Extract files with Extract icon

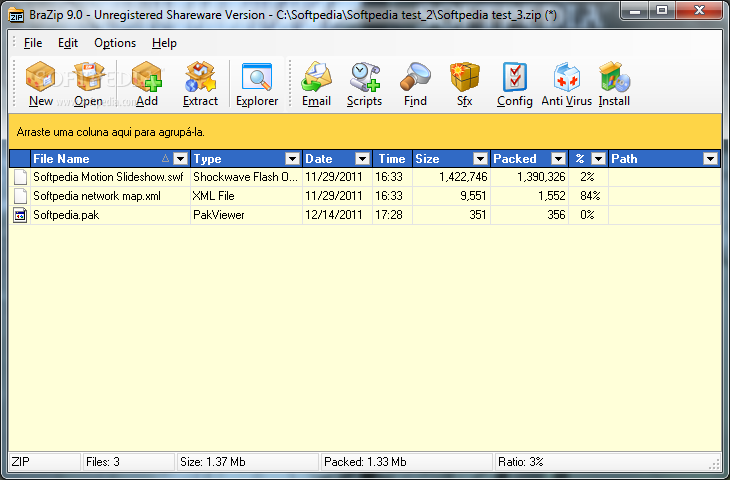click(x=200, y=84)
